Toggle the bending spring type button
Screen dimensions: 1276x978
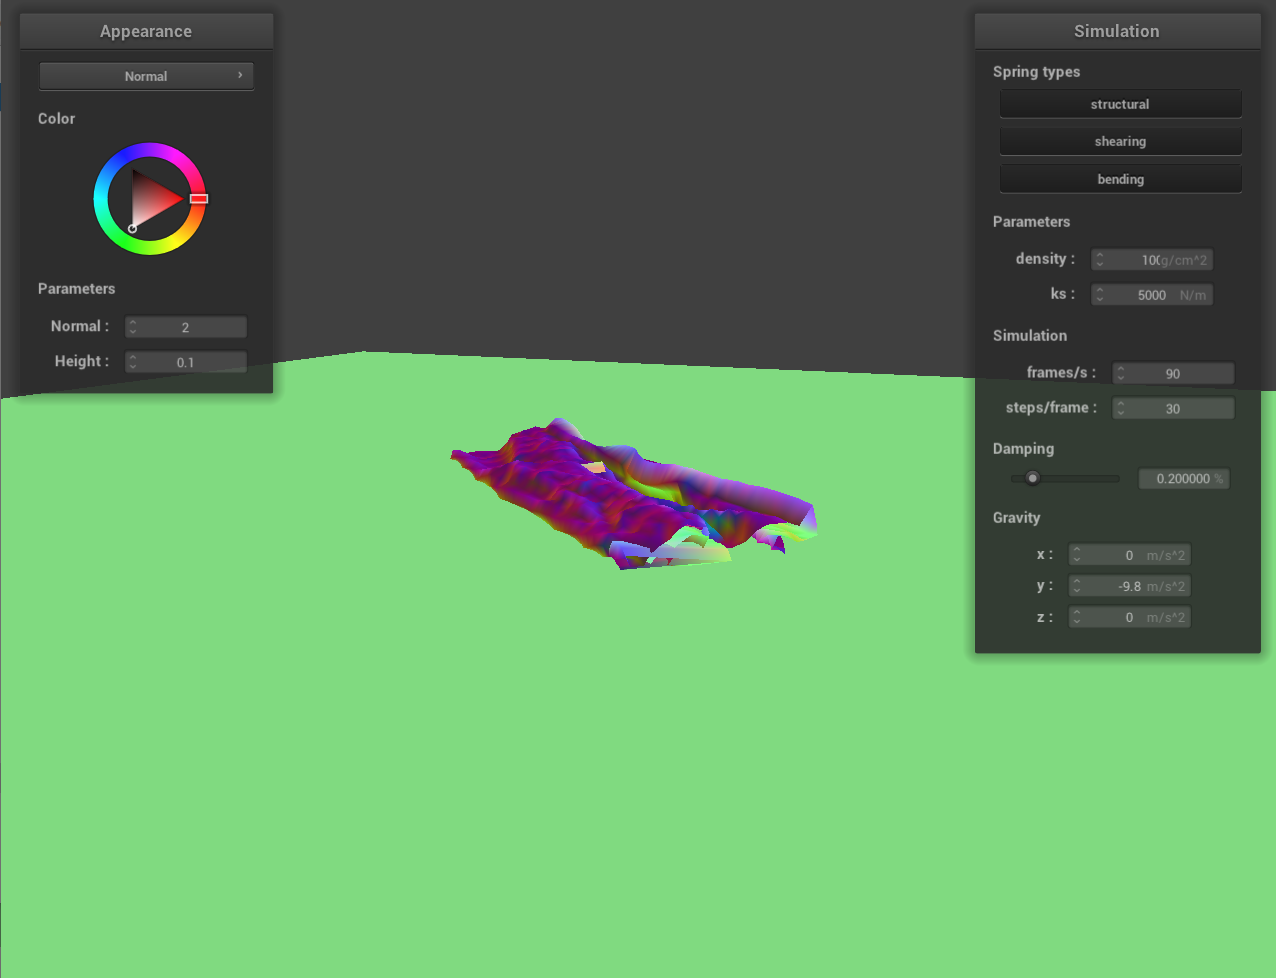pyautogui.click(x=1120, y=179)
